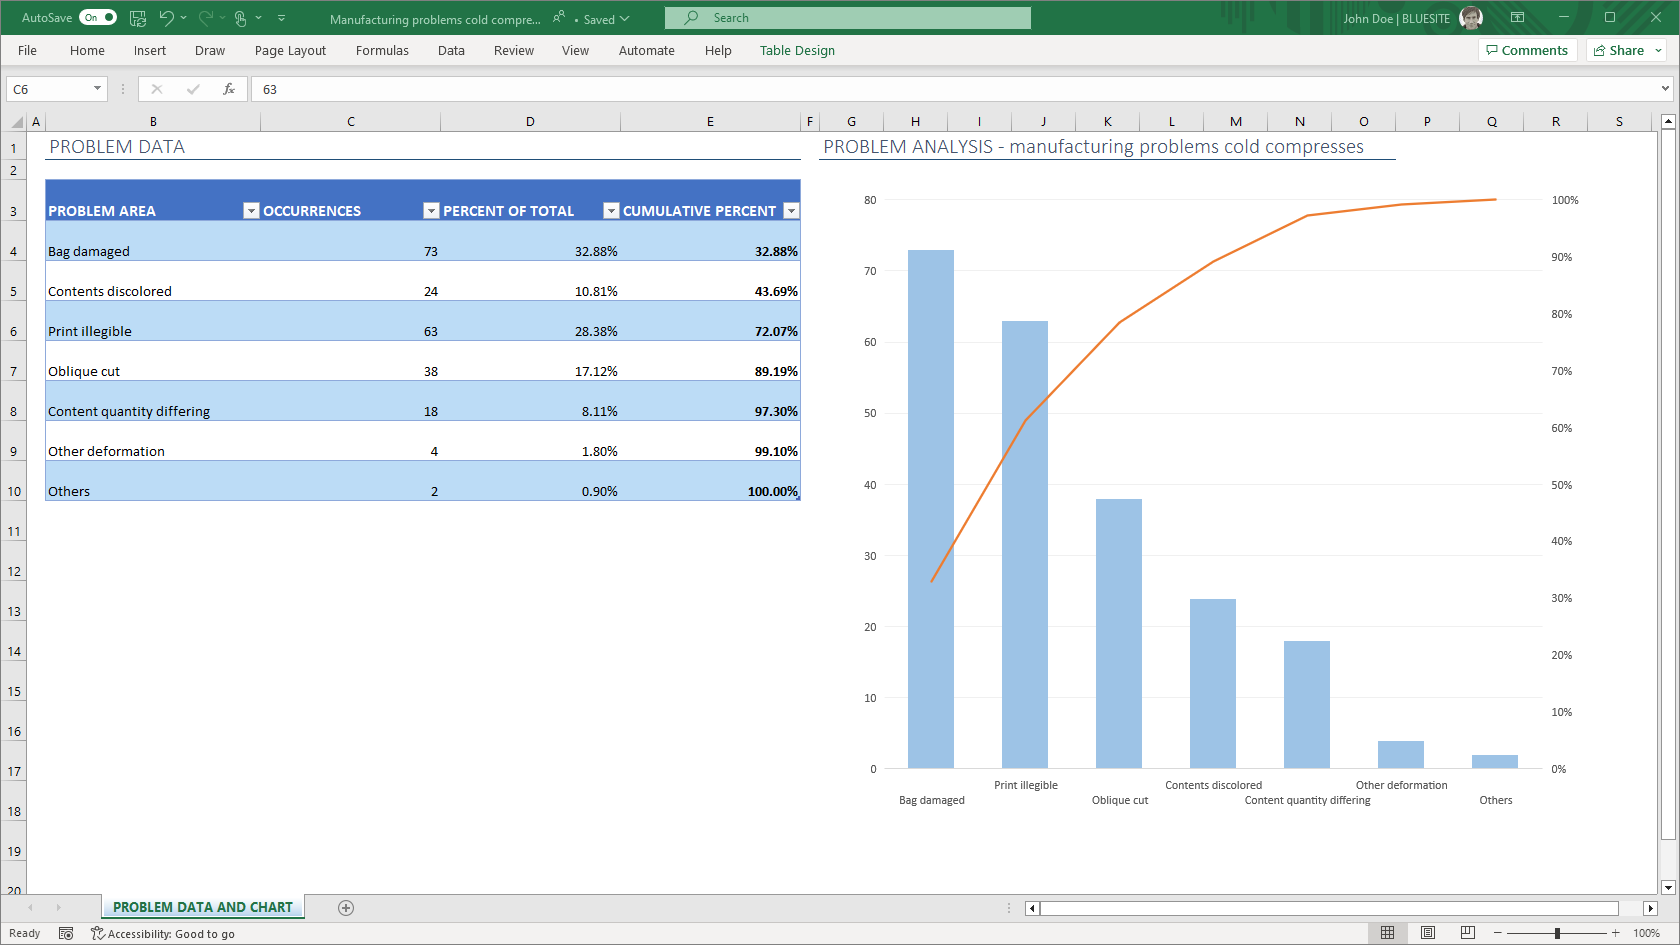This screenshot has width=1680, height=945.
Task: Click the Enter formula checkmark icon
Action: (193, 89)
